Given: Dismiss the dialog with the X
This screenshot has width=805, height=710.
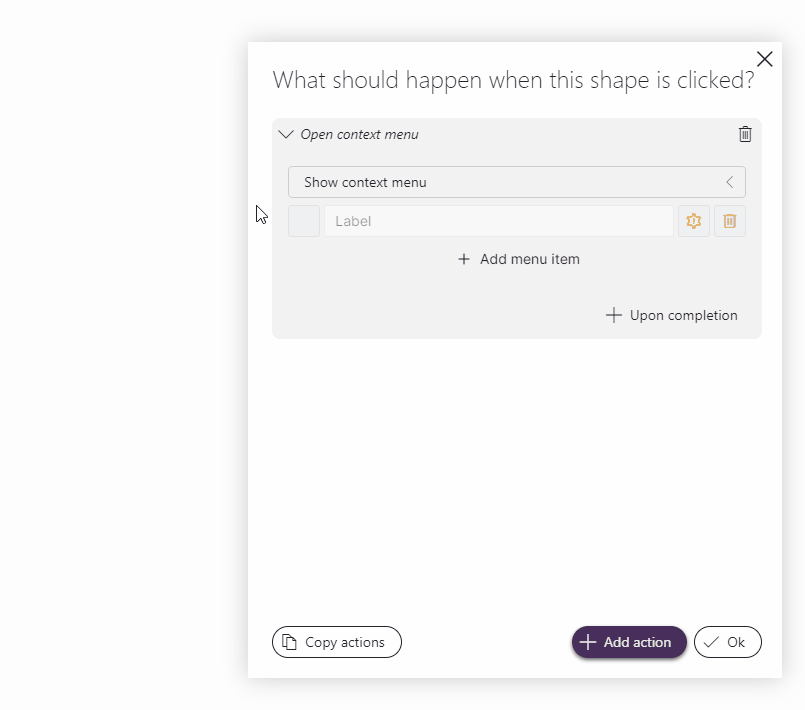Looking at the screenshot, I should pyautogui.click(x=764, y=59).
